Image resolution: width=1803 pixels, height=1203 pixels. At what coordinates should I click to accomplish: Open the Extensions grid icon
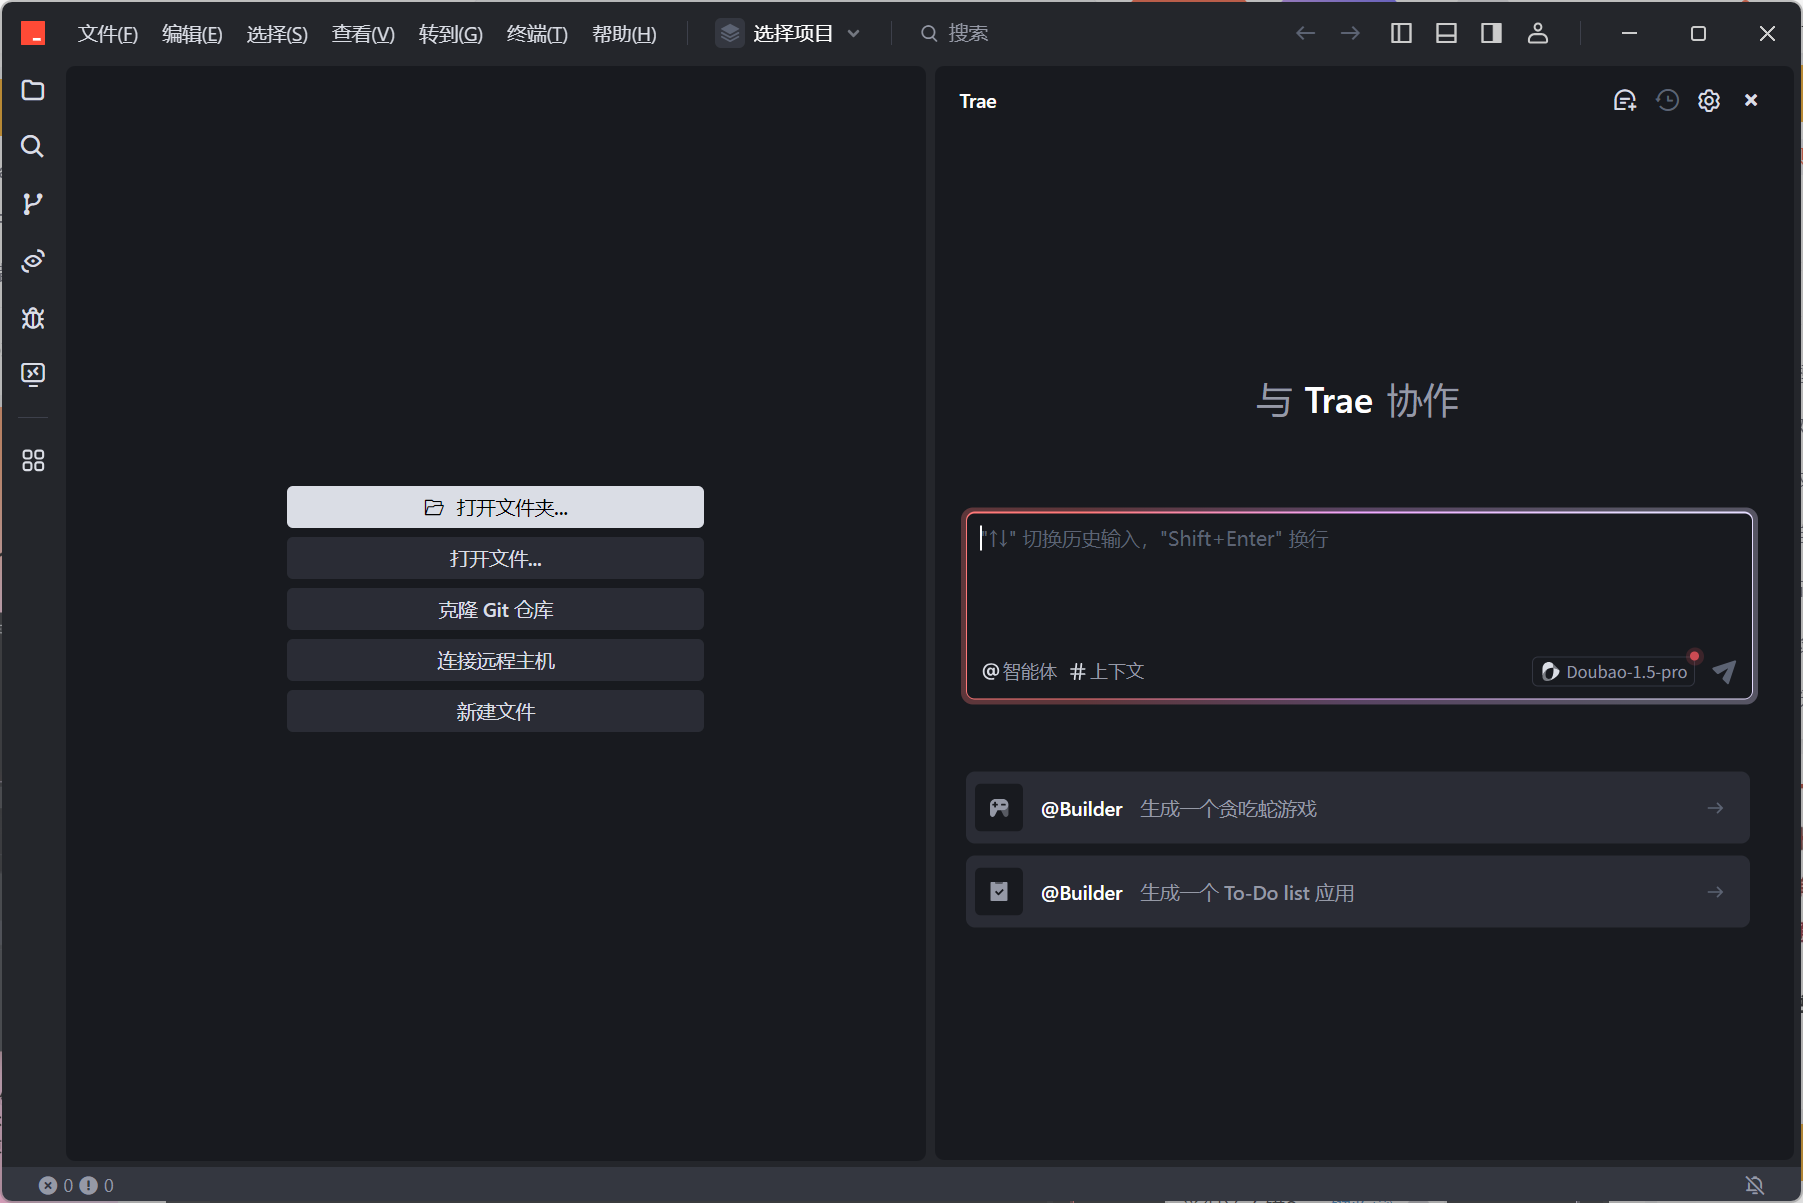click(x=33, y=461)
